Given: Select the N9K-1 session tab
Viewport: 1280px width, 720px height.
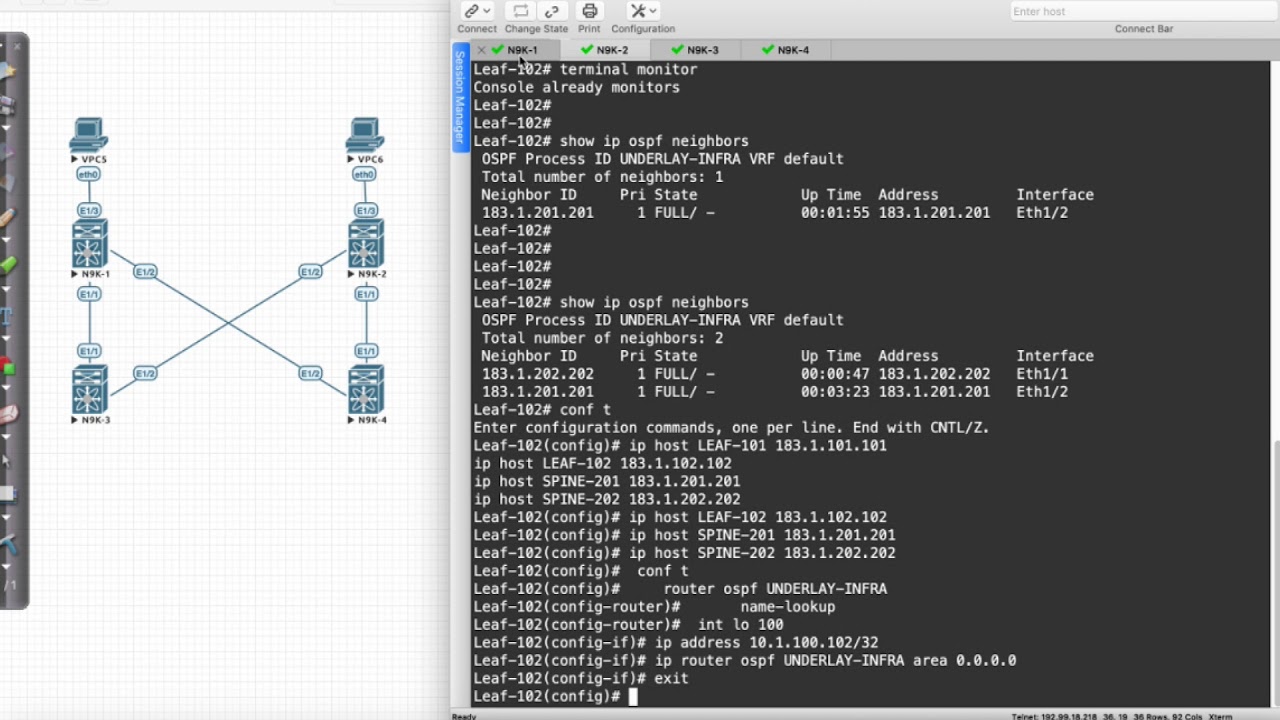Looking at the screenshot, I should click(515, 50).
